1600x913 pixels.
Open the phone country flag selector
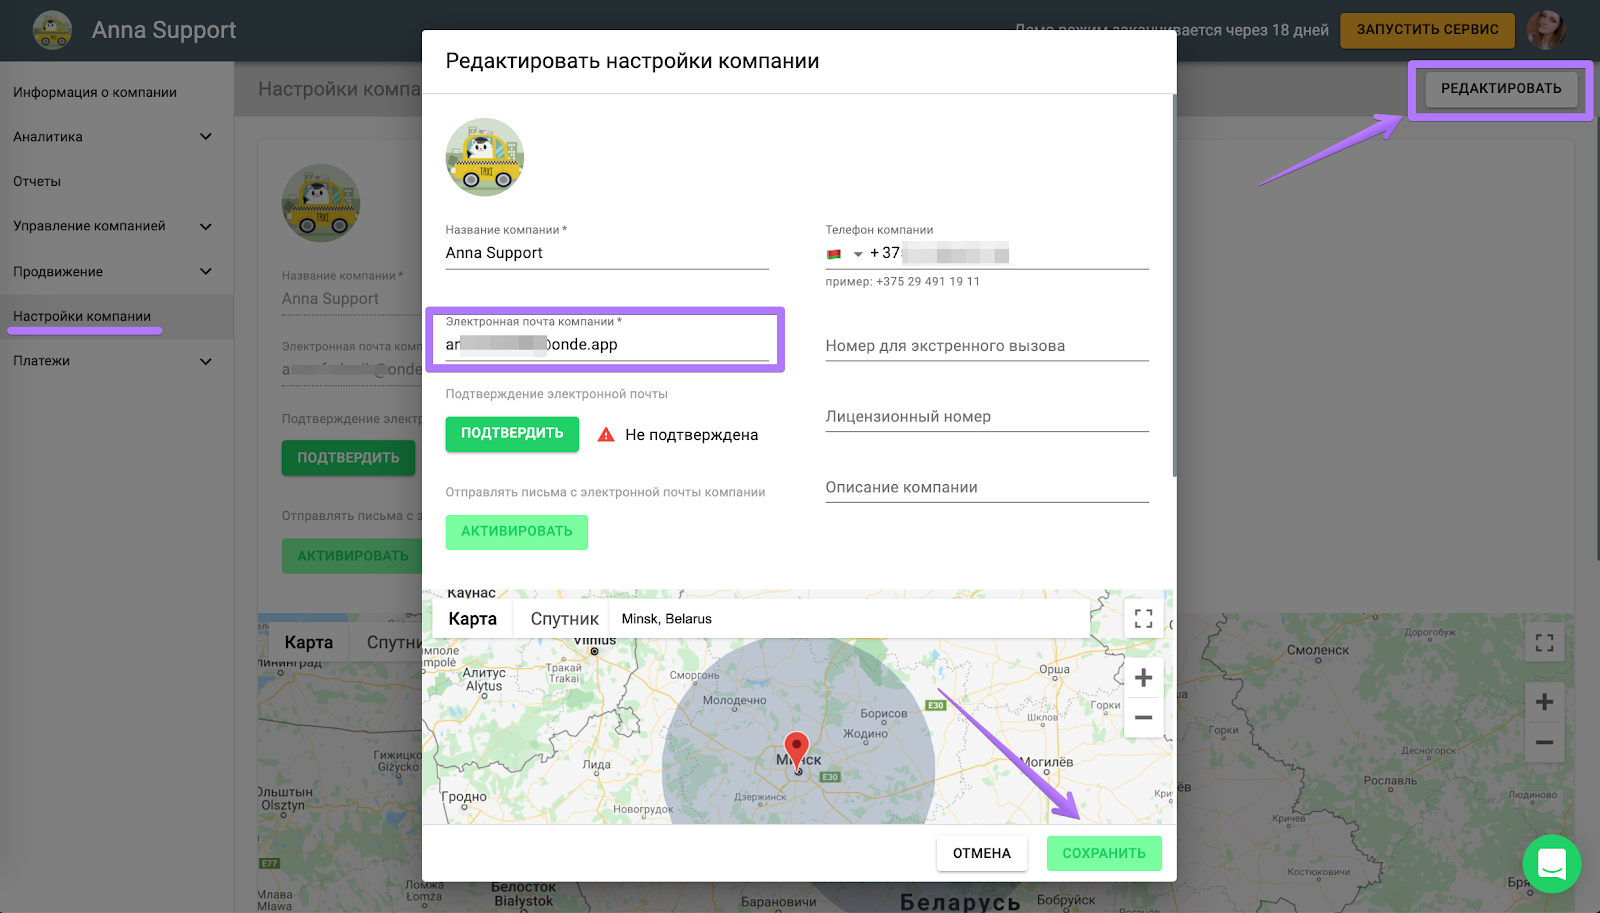point(844,254)
